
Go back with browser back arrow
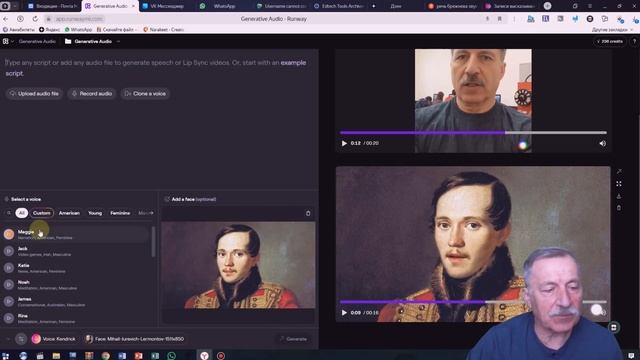click(x=6, y=19)
